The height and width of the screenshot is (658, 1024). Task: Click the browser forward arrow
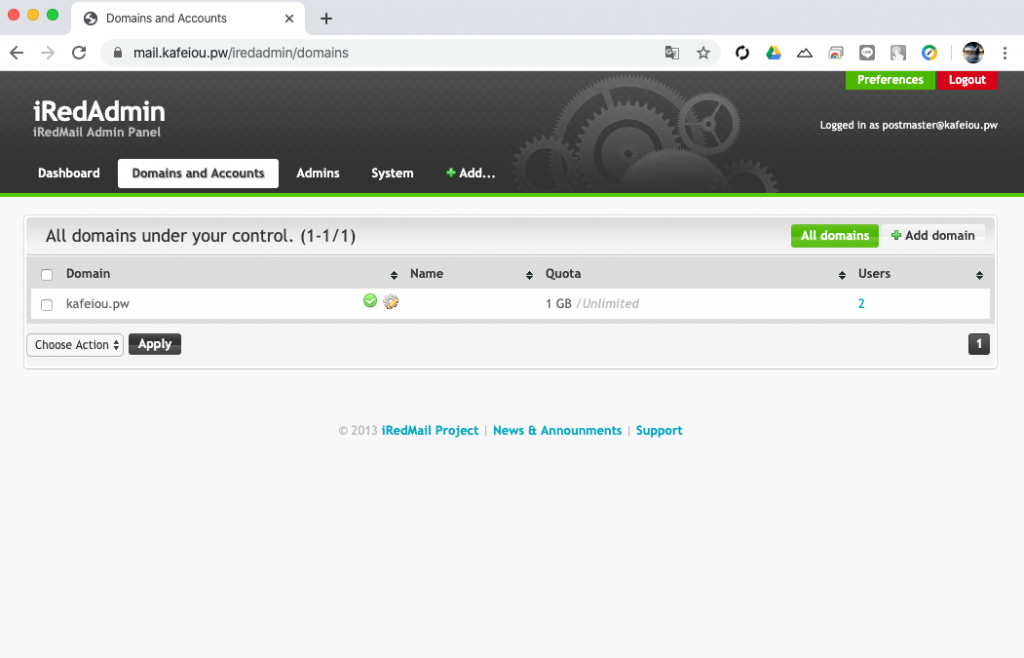(48, 53)
